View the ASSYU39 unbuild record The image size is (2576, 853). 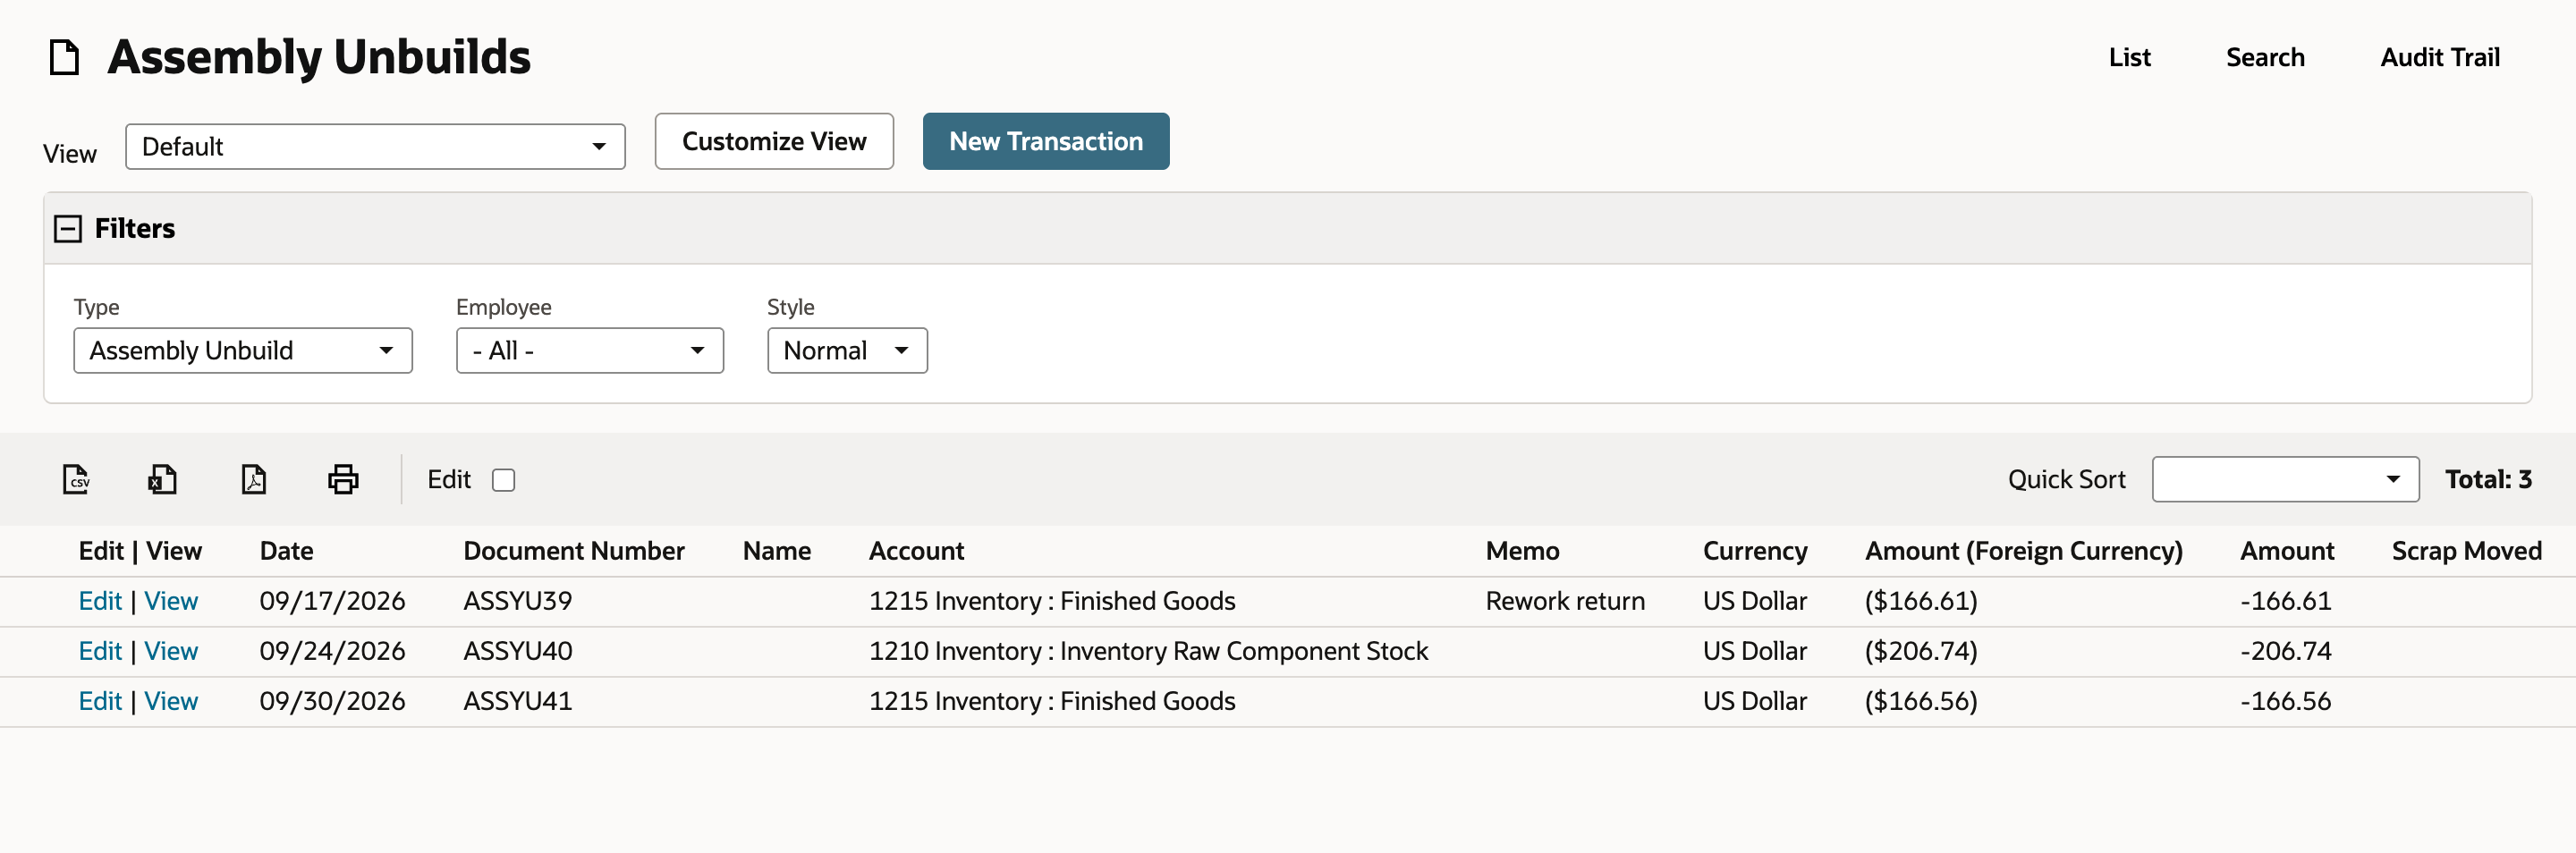[x=171, y=601]
